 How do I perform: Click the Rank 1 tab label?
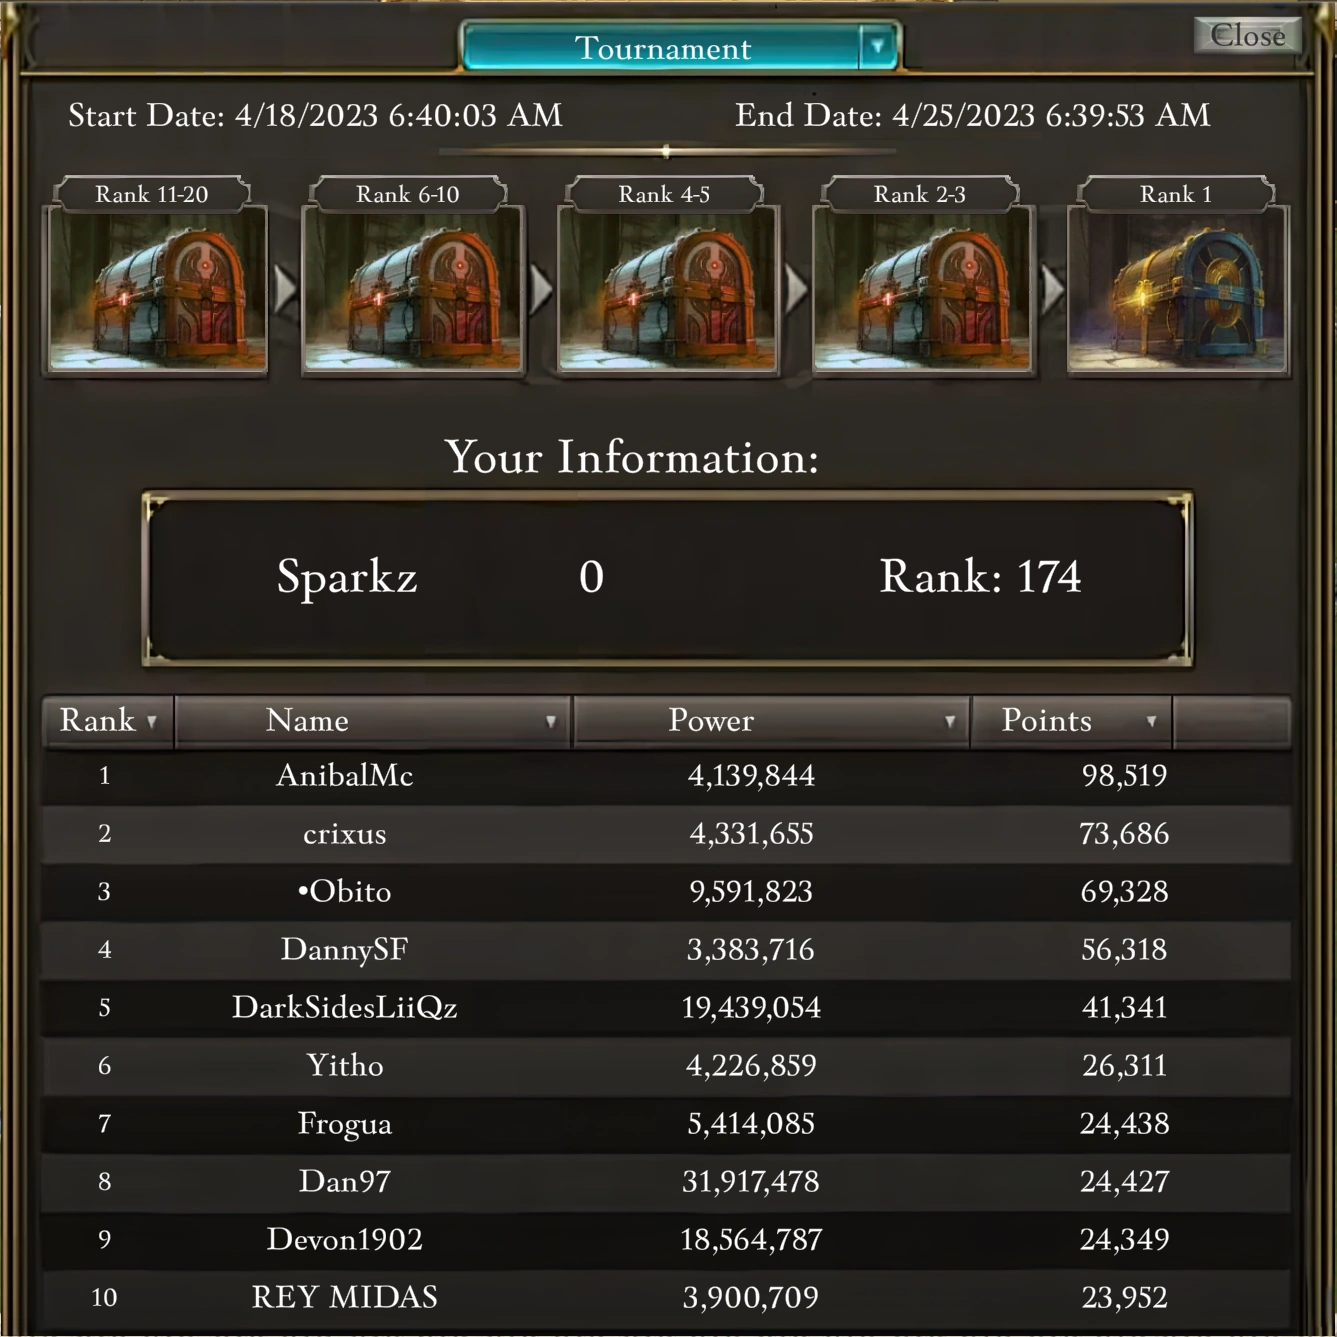1176,194
